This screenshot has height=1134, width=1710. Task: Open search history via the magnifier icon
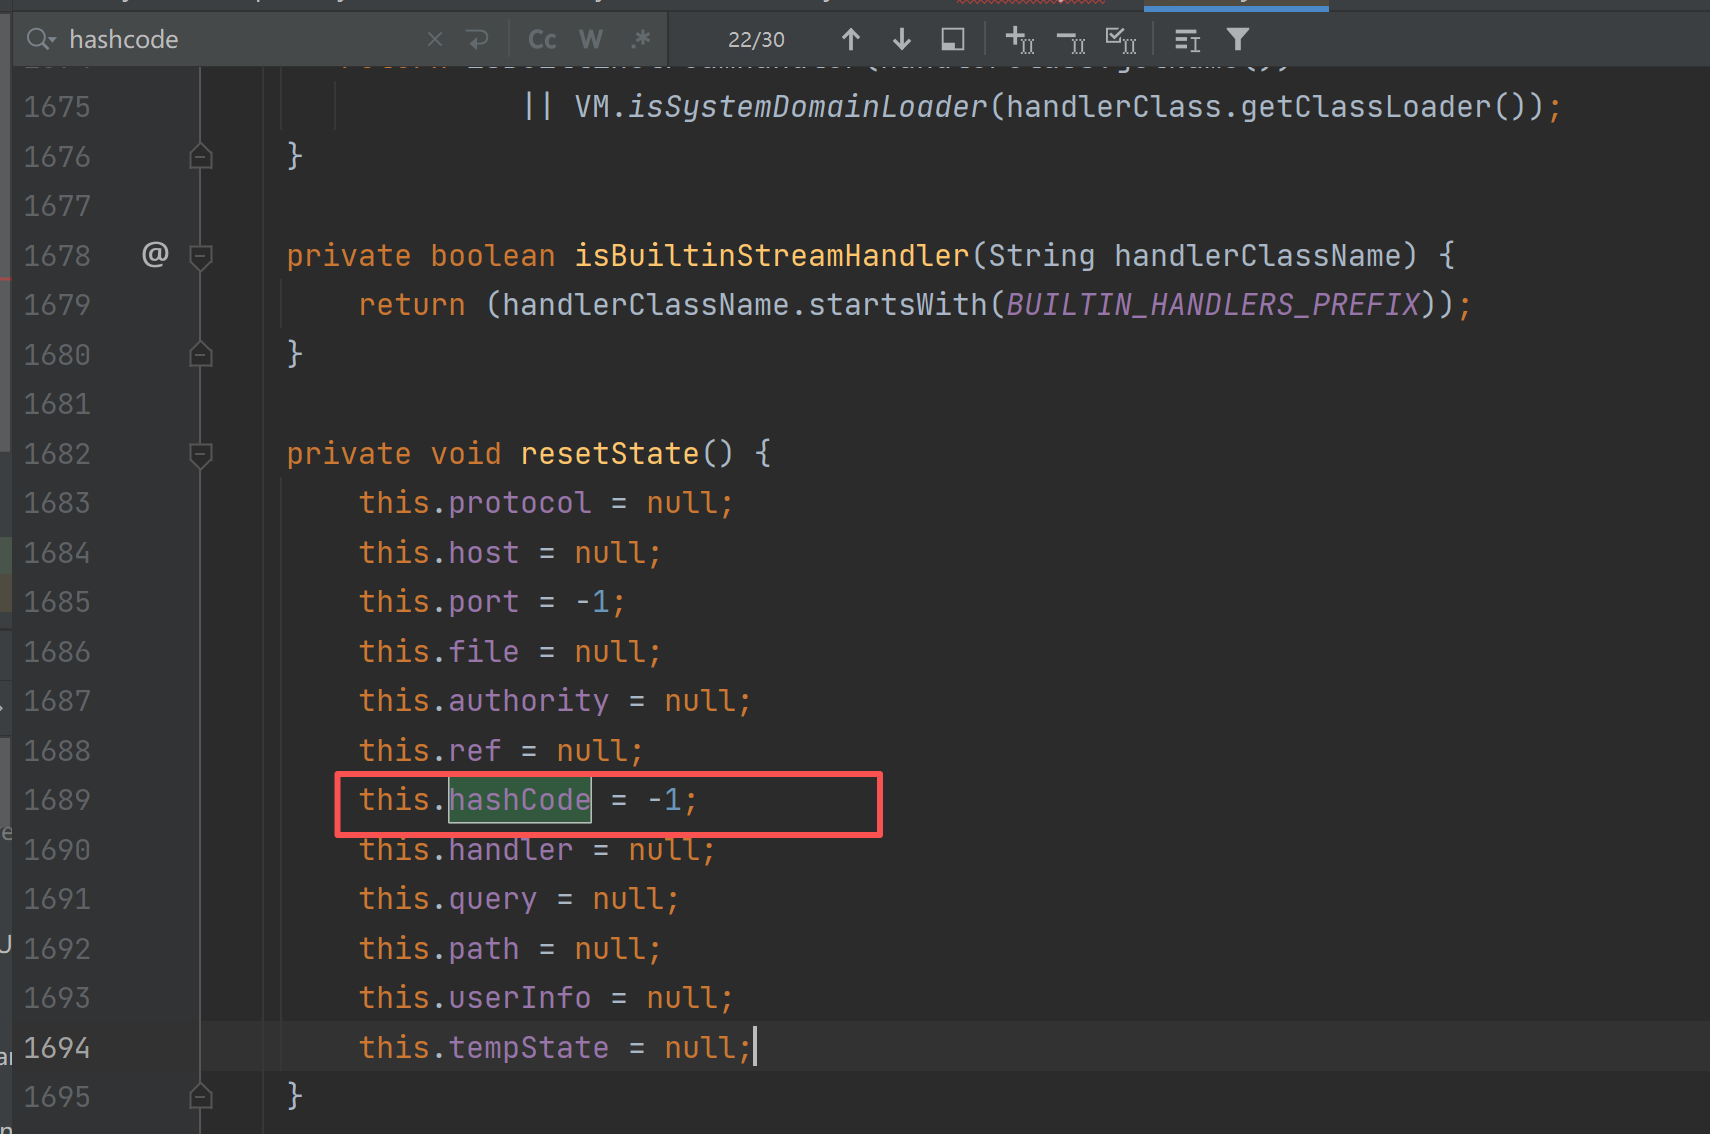coord(40,40)
